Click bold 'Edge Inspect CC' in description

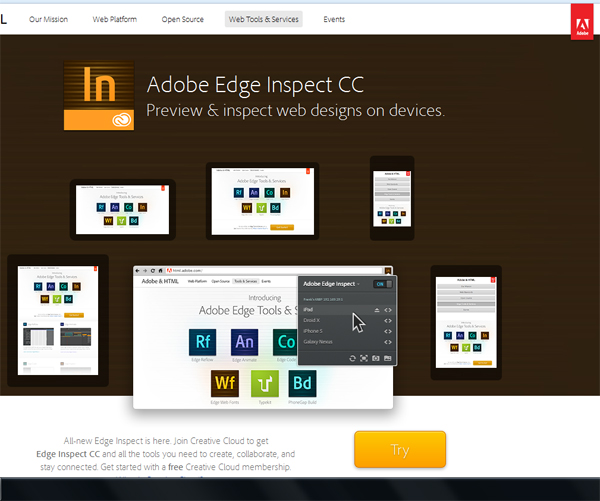click(x=68, y=454)
